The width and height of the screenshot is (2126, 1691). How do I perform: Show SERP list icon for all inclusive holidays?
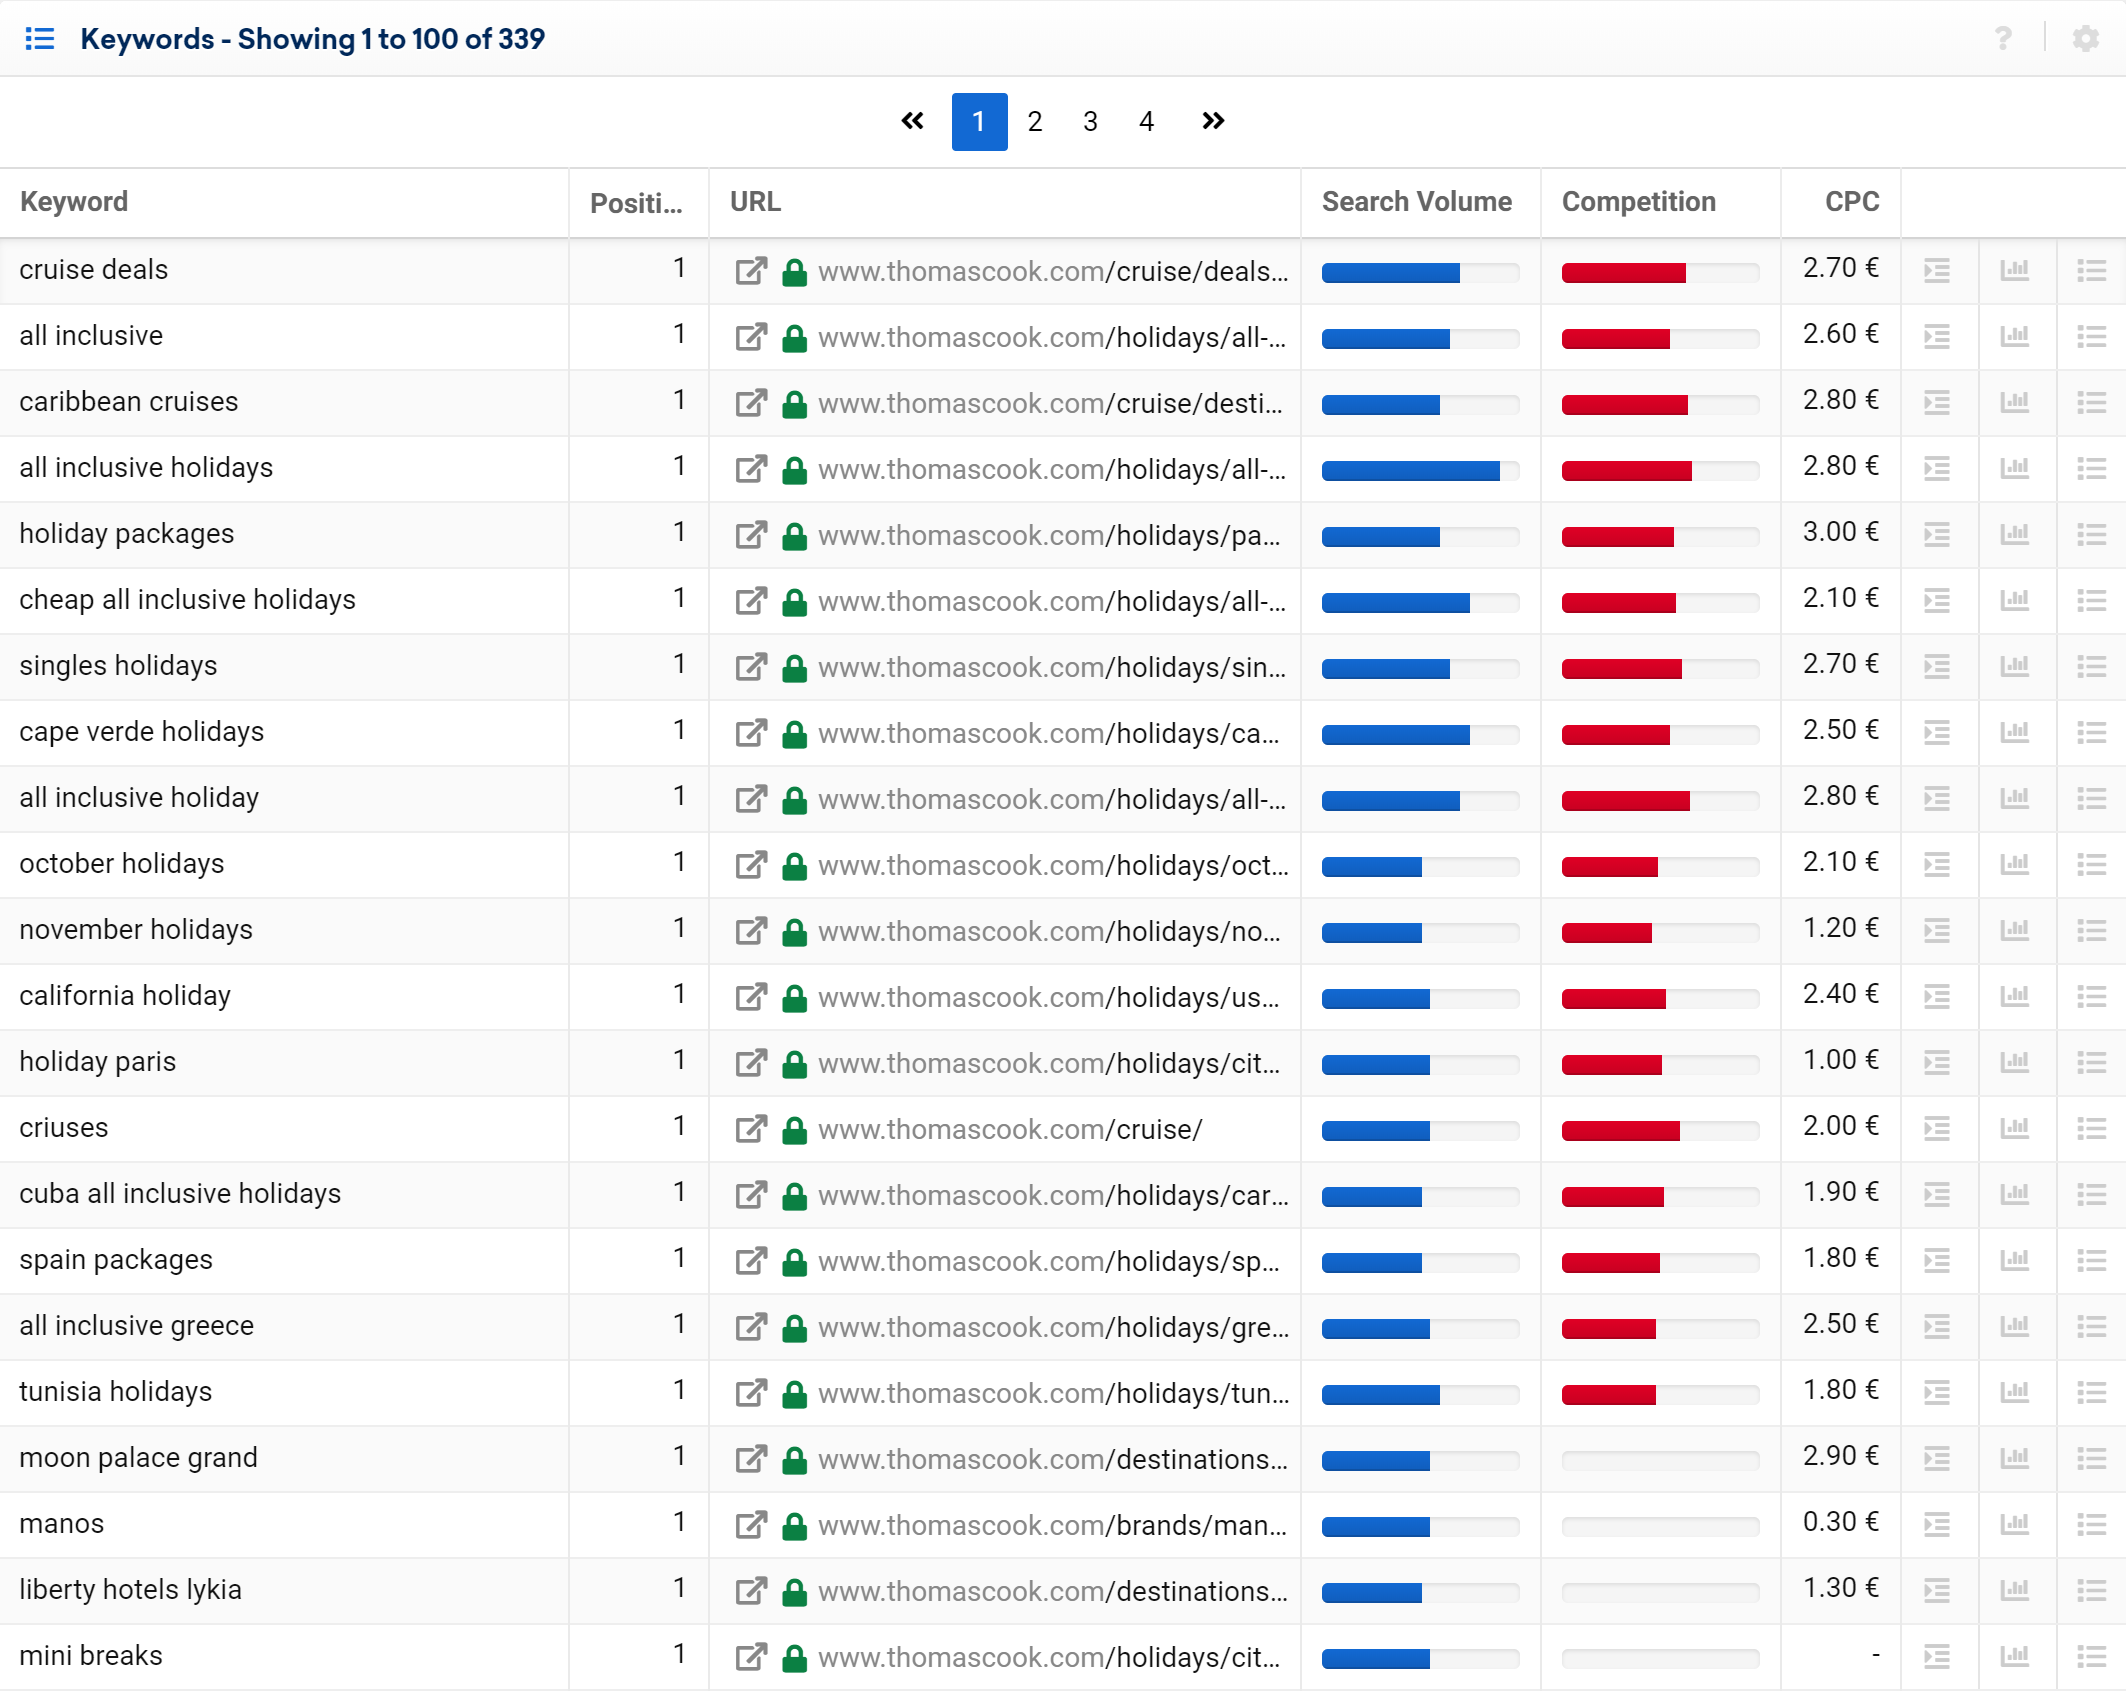pyautogui.click(x=1937, y=469)
